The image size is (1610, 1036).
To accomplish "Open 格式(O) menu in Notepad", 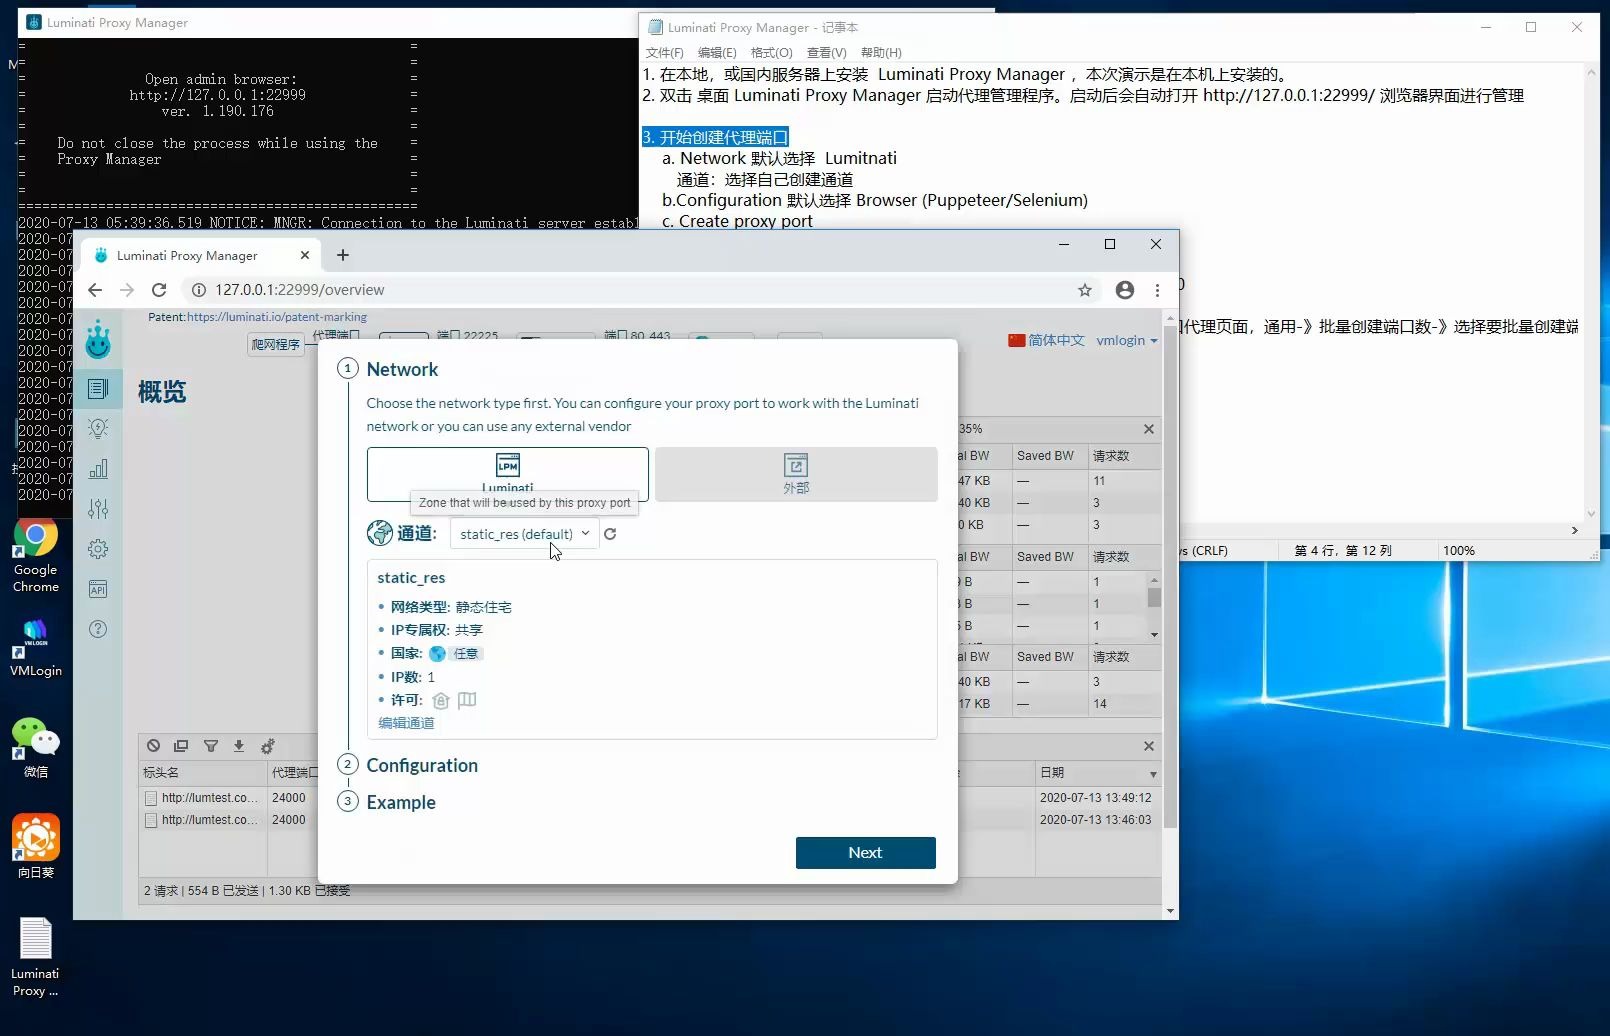I will 772,53.
